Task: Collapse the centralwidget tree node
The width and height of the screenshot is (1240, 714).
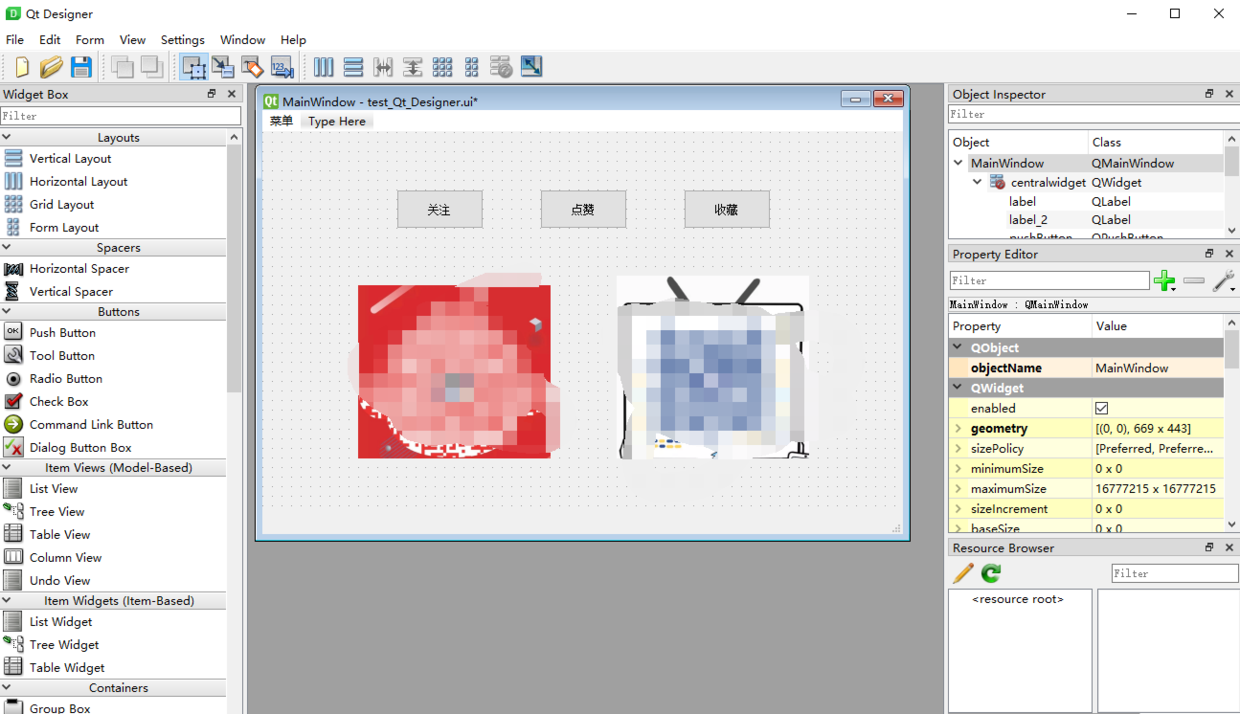Action: pos(978,182)
